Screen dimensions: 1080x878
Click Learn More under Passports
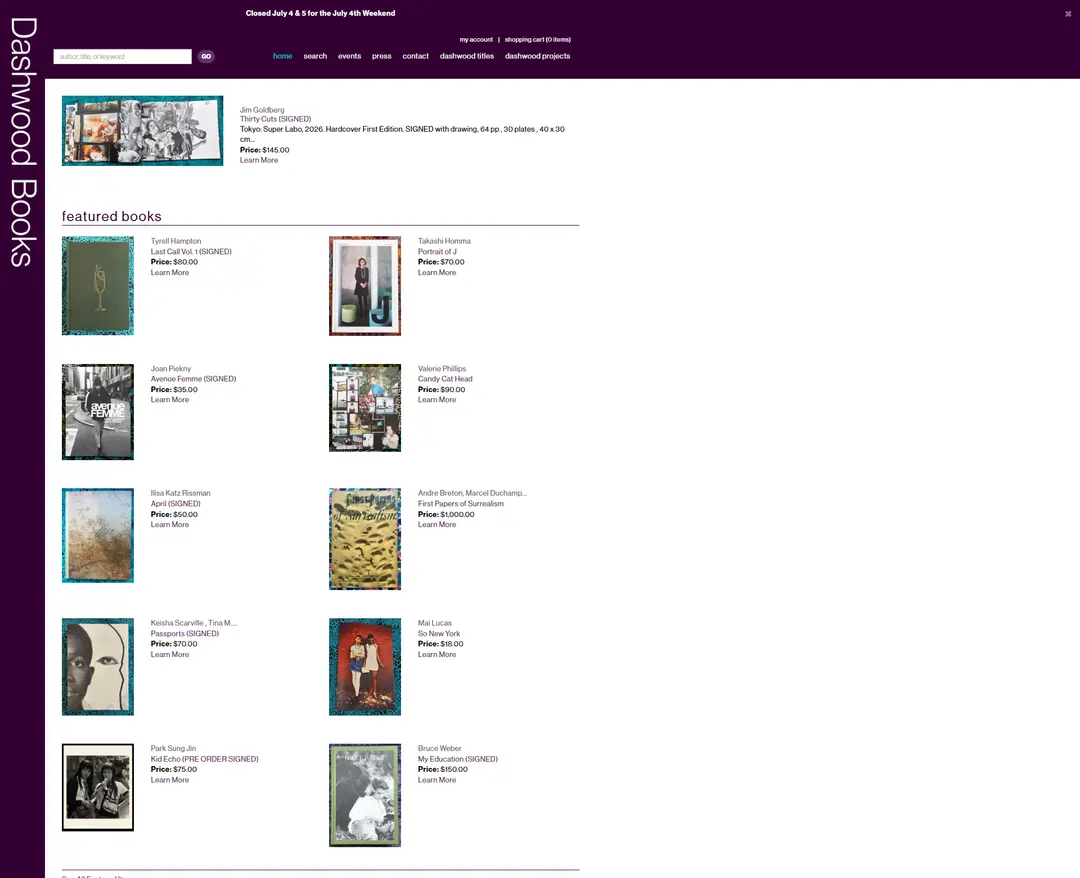tap(170, 655)
